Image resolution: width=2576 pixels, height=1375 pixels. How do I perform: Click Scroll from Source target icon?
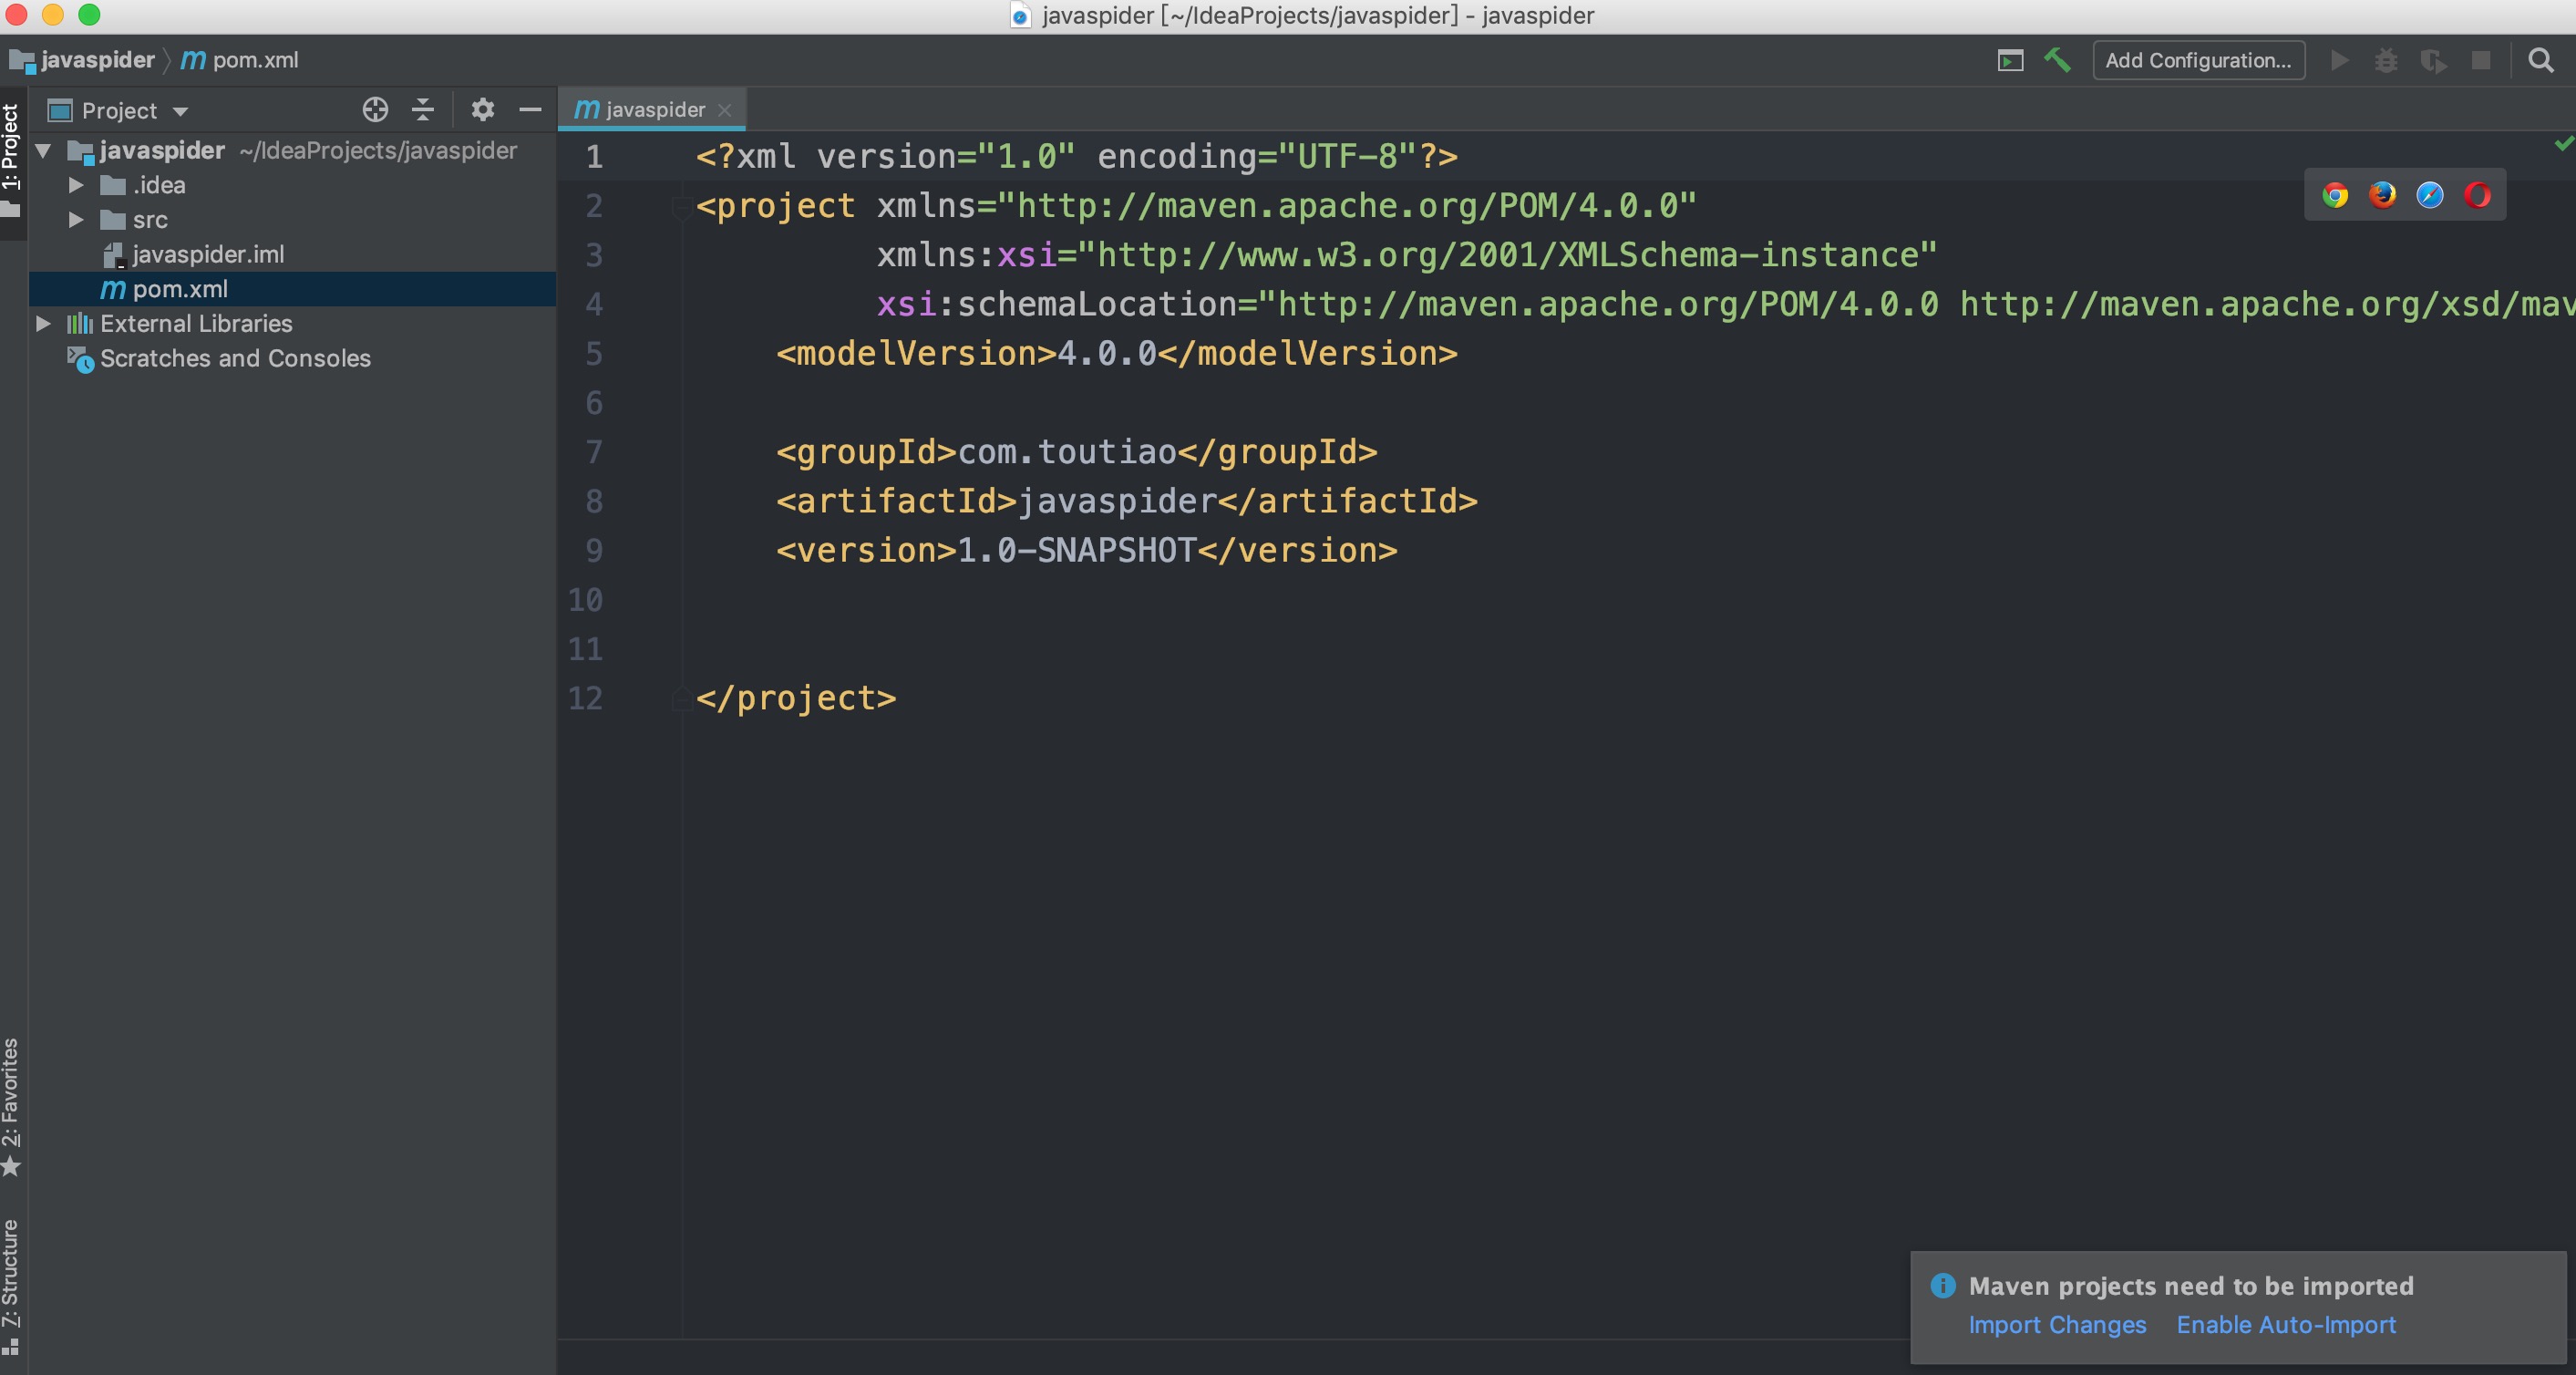375,110
